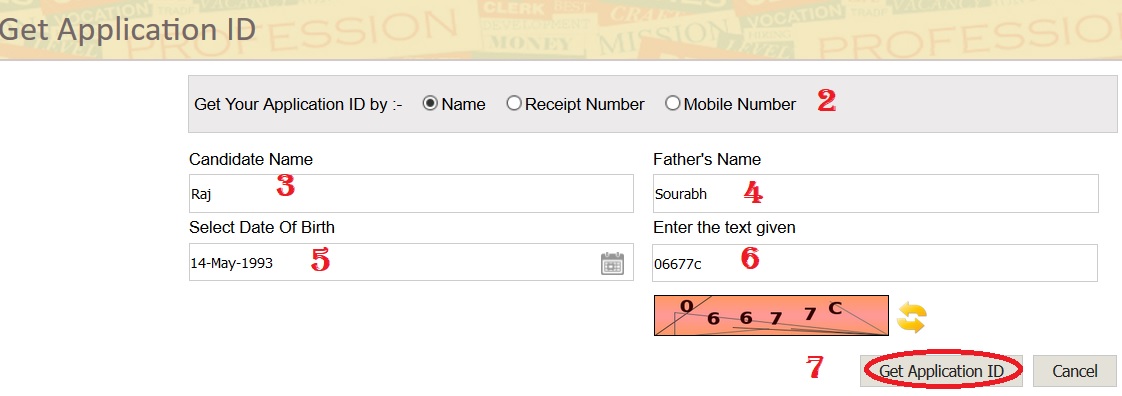Click the red number 7 annotation
Image resolution: width=1122 pixels, height=396 pixels.
pyautogui.click(x=815, y=368)
